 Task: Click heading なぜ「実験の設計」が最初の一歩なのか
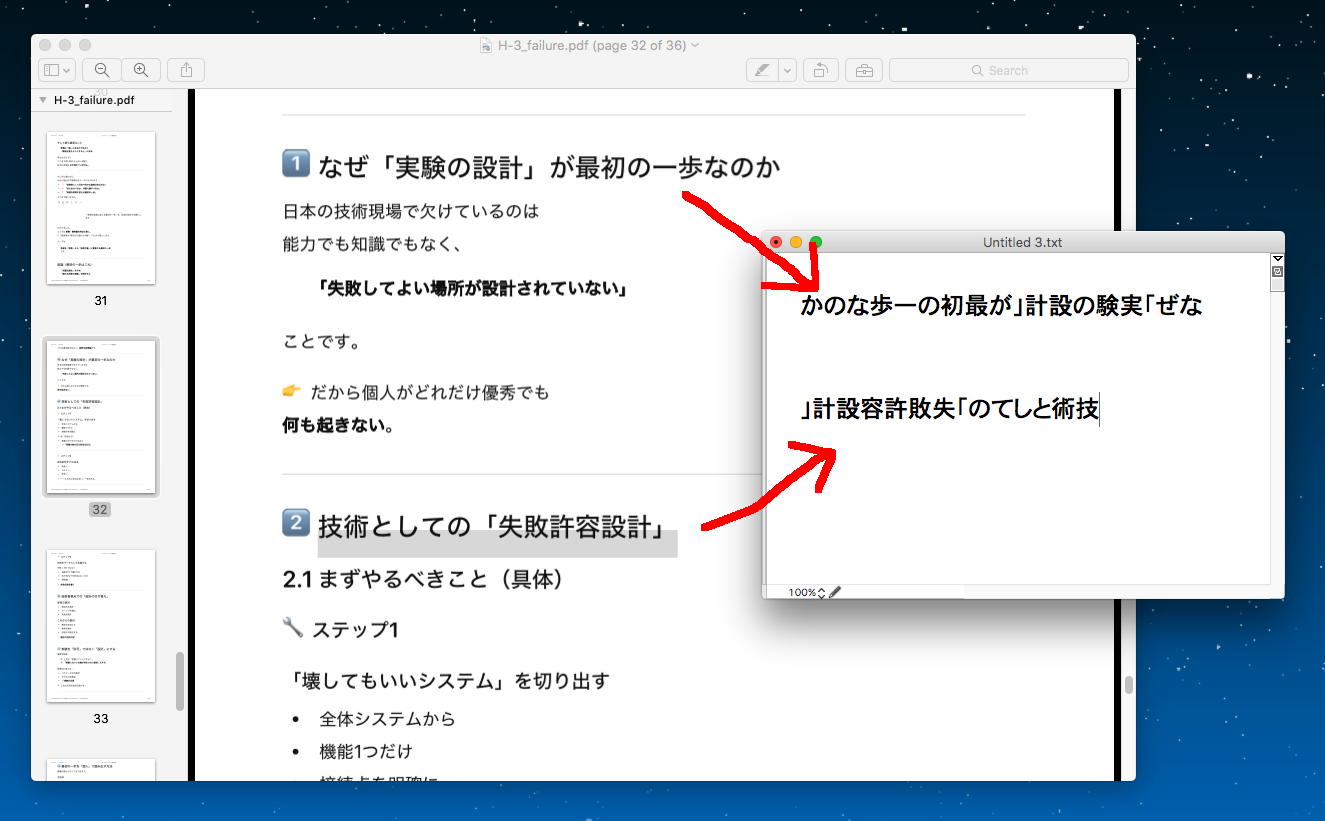click(548, 166)
